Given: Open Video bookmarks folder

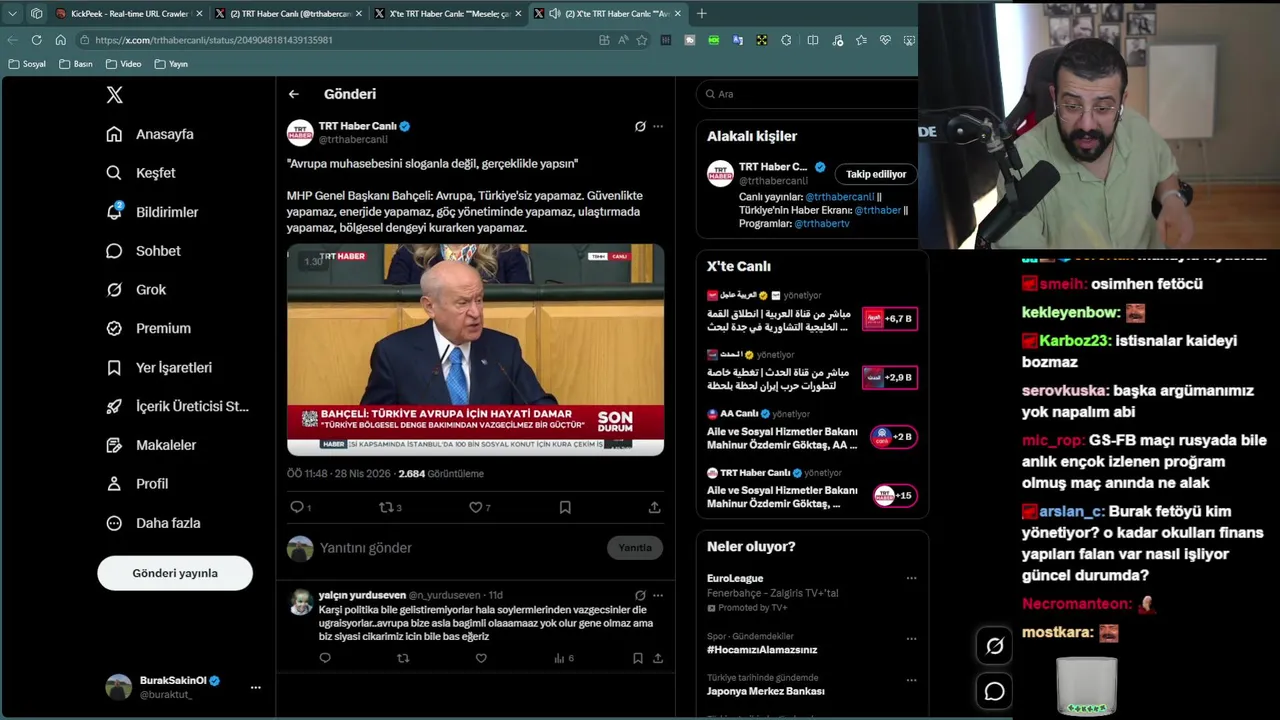Looking at the screenshot, I should (x=124, y=64).
